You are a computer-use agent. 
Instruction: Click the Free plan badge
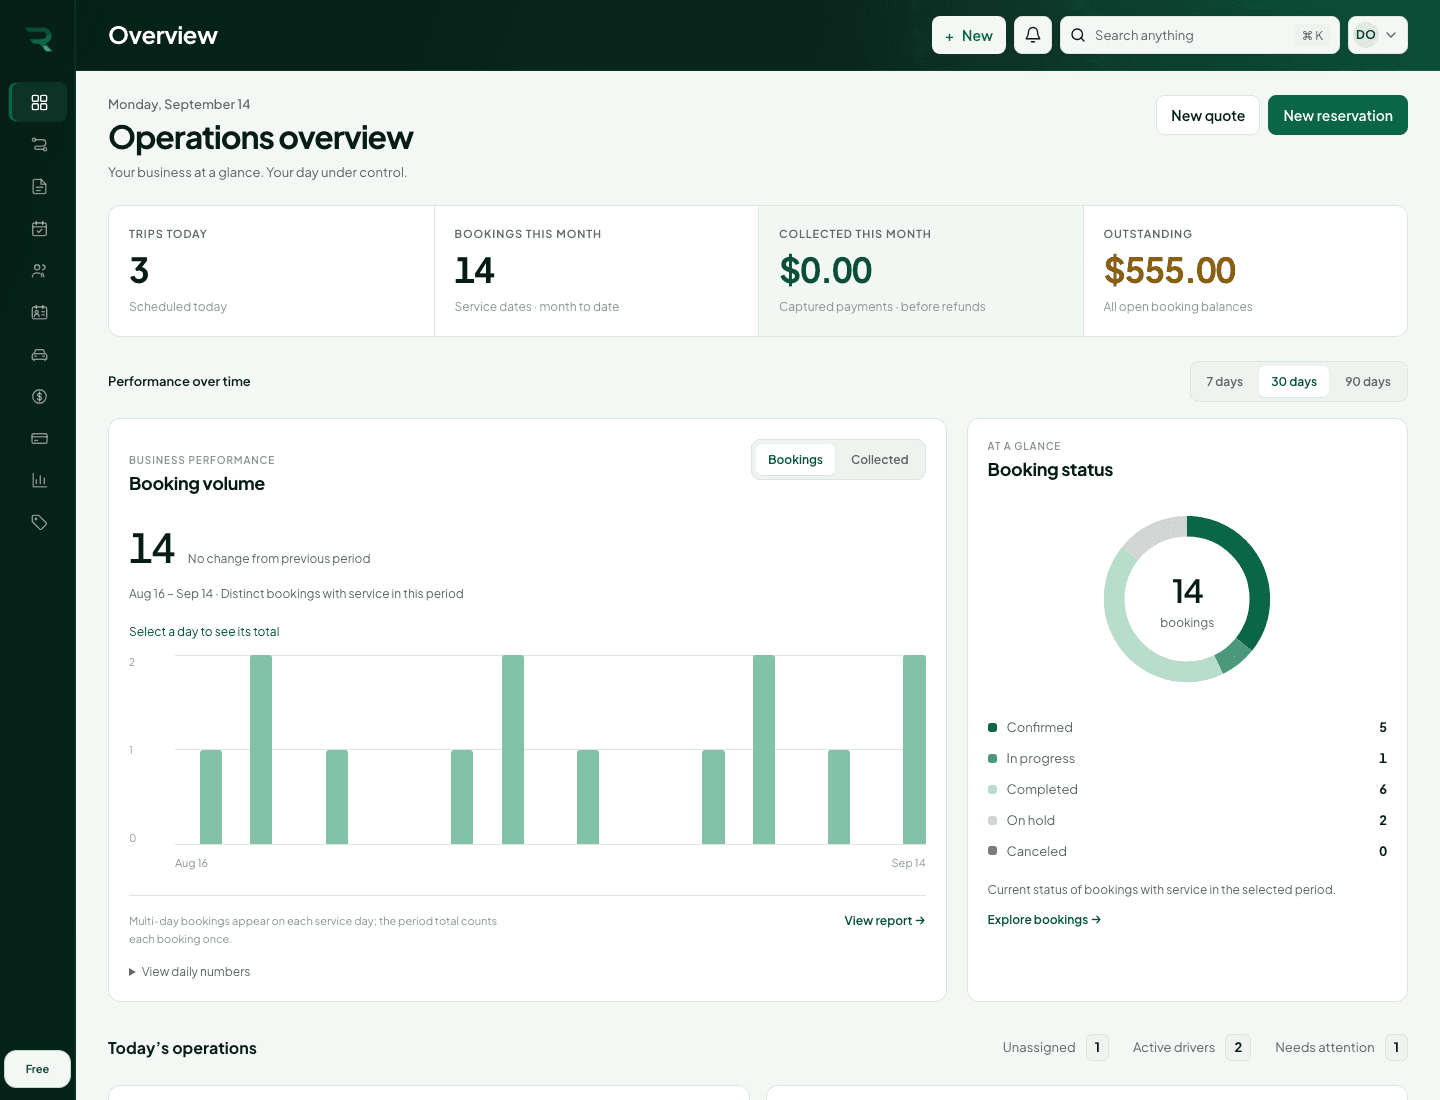pos(37,1069)
